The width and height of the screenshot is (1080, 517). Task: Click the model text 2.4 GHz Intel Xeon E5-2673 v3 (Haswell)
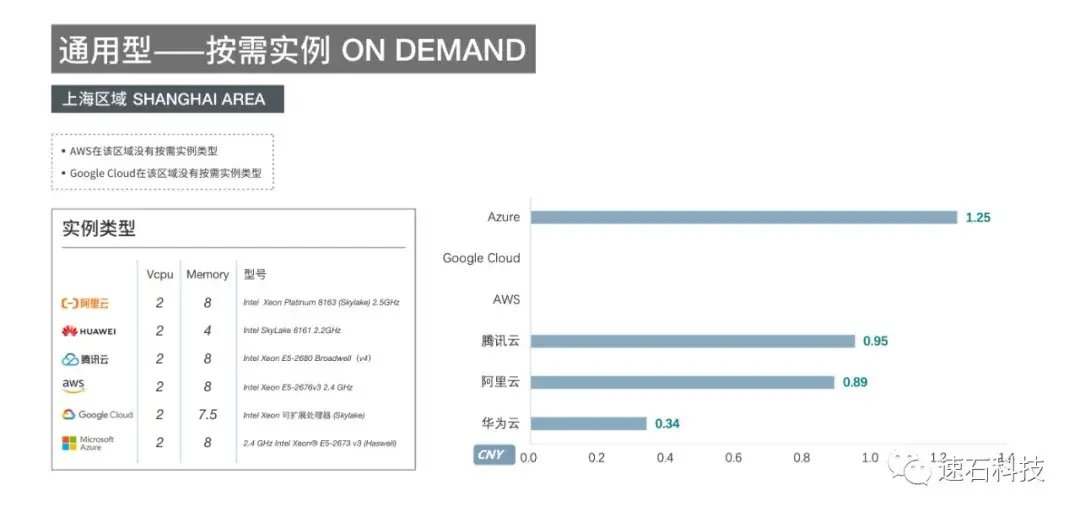pyautogui.click(x=320, y=443)
